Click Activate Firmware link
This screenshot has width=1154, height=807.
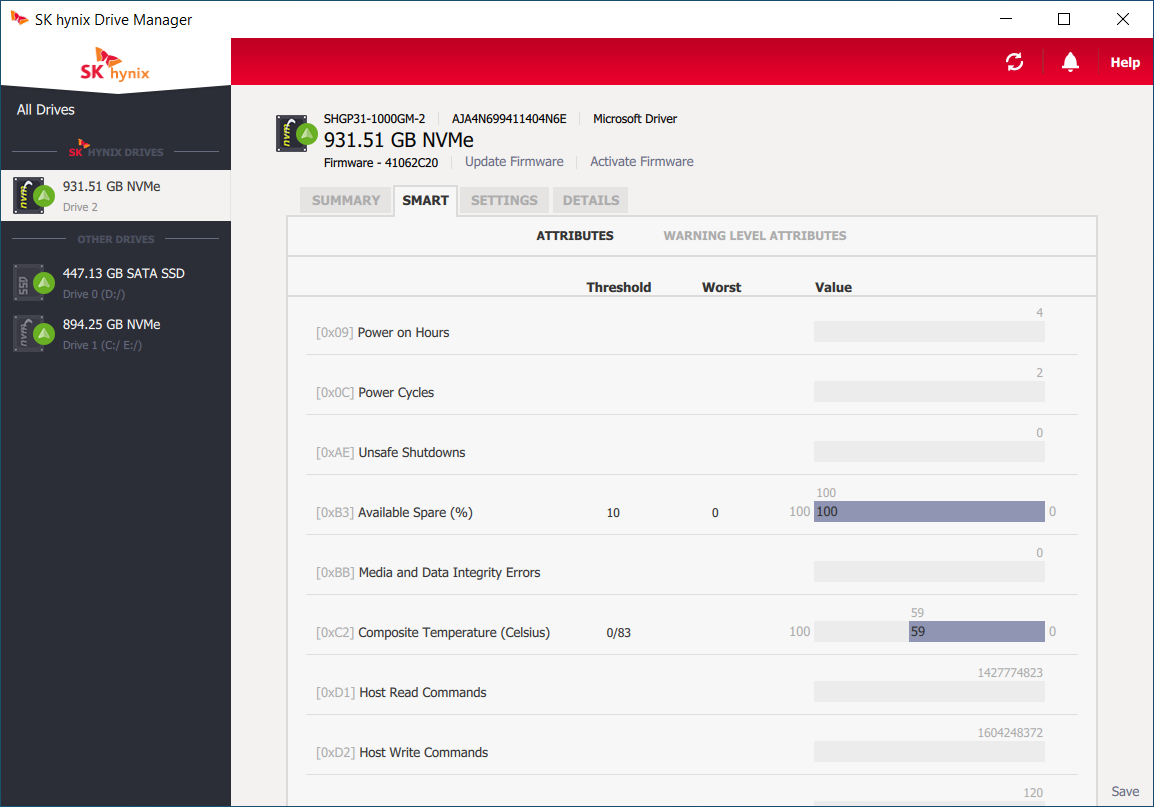[642, 162]
